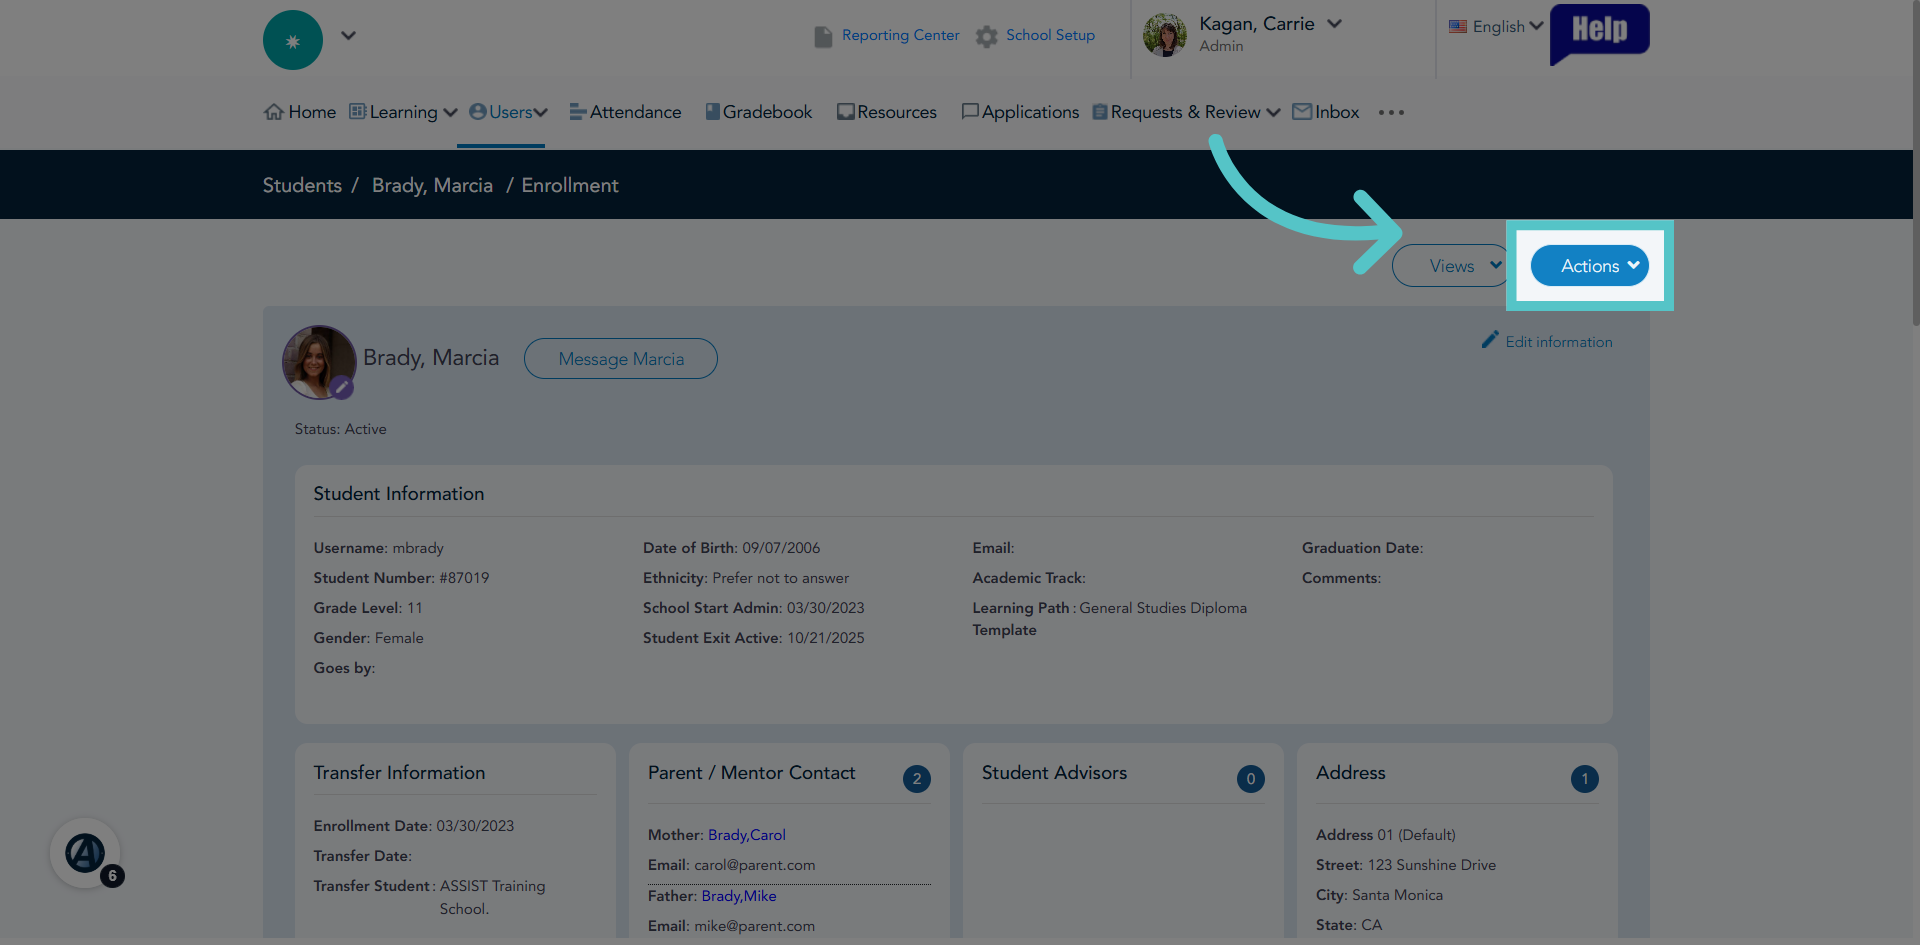Select the Student Information heading
The width and height of the screenshot is (1920, 945).
[x=399, y=494]
